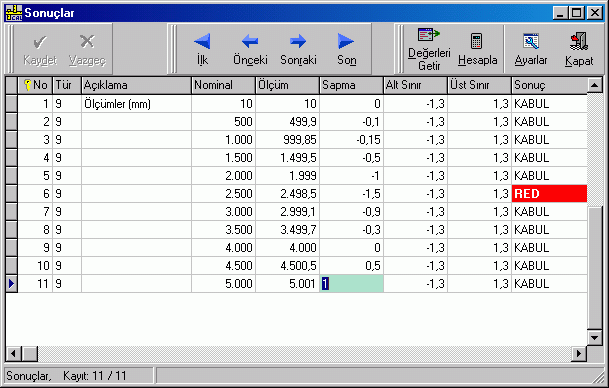Click the Sapma column header
The height and width of the screenshot is (388, 609).
[x=351, y=85]
